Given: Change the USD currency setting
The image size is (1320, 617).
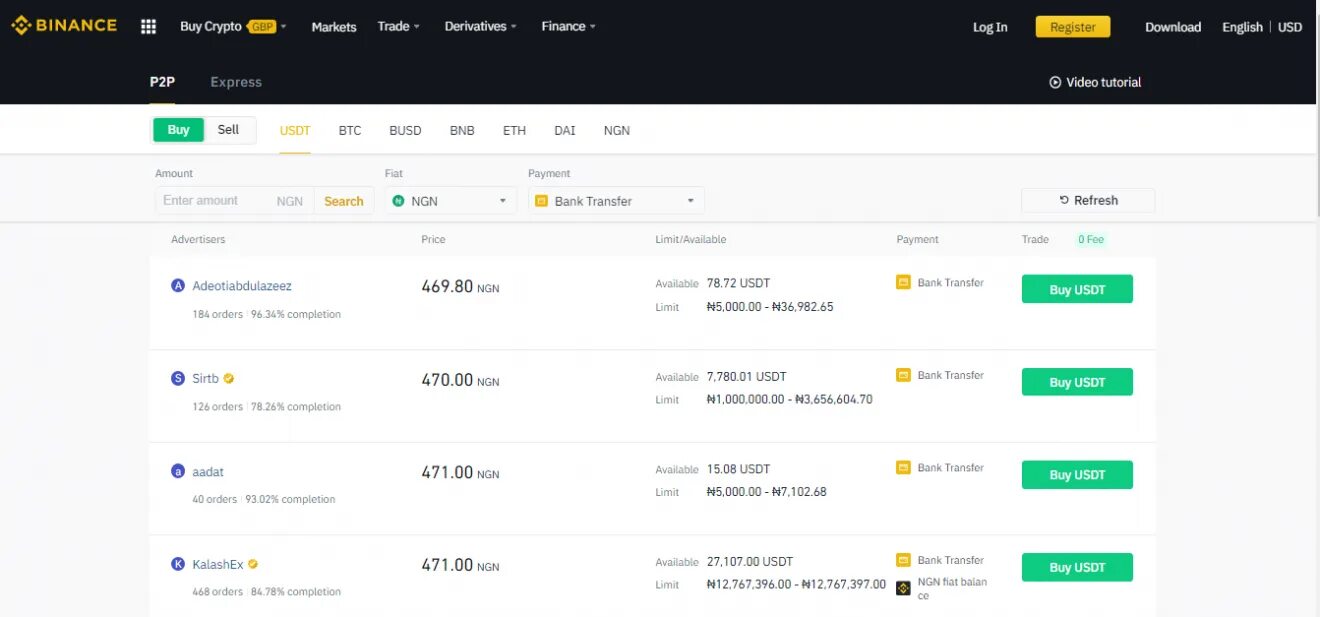Looking at the screenshot, I should coord(1290,27).
